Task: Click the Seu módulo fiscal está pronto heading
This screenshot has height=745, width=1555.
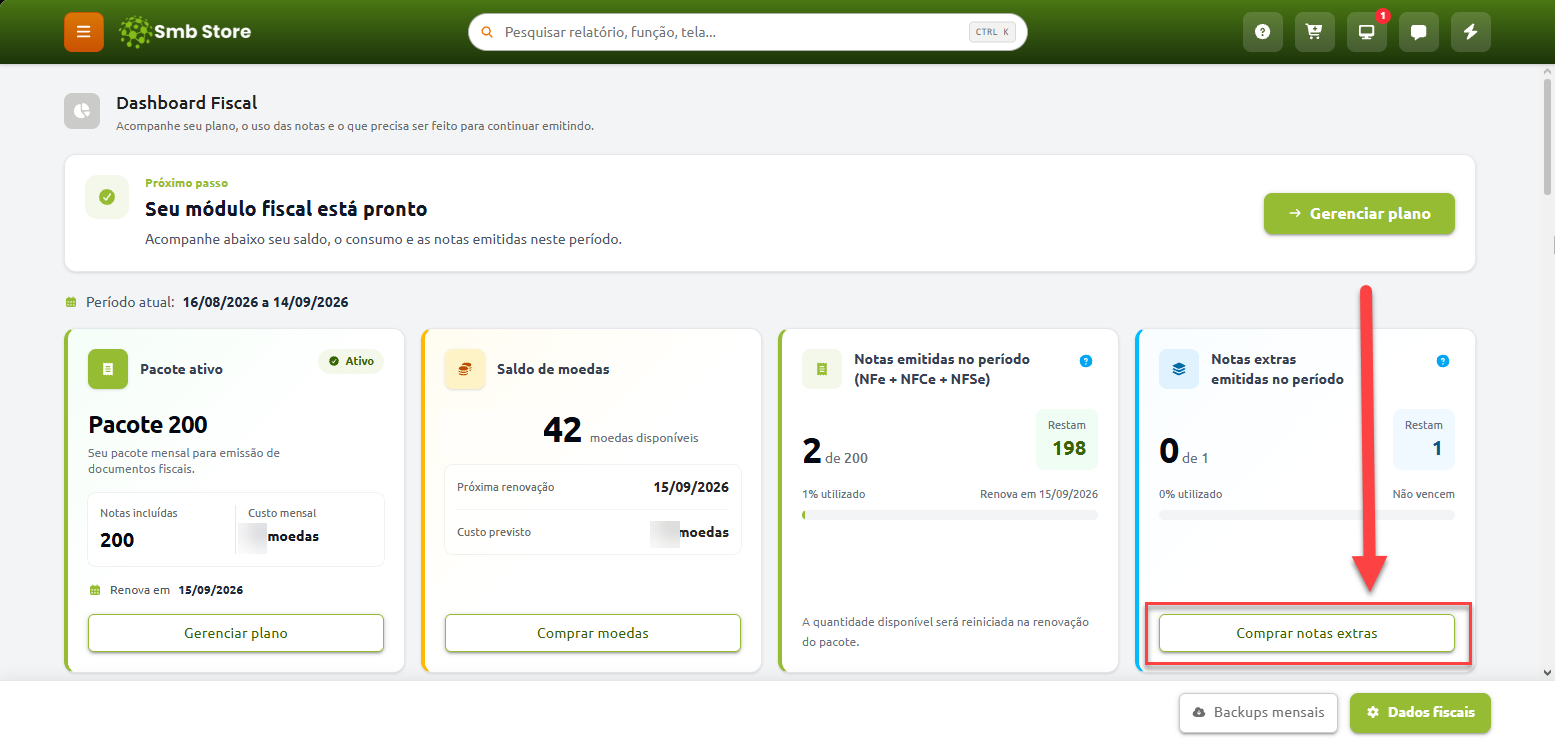Action: pyautogui.click(x=286, y=209)
